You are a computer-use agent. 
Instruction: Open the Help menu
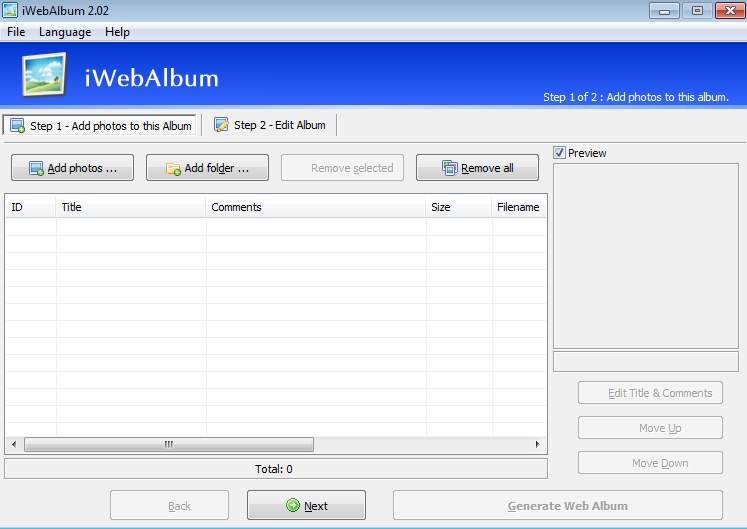117,32
